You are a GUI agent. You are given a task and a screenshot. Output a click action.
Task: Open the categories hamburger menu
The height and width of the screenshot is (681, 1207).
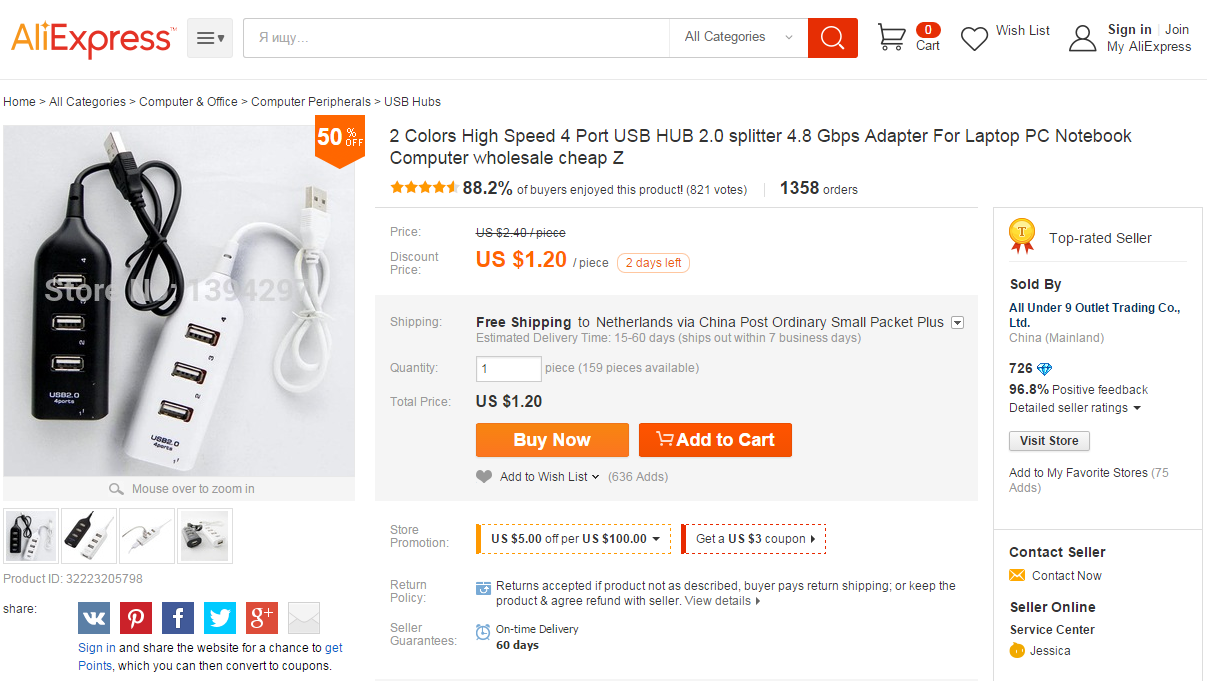point(210,38)
